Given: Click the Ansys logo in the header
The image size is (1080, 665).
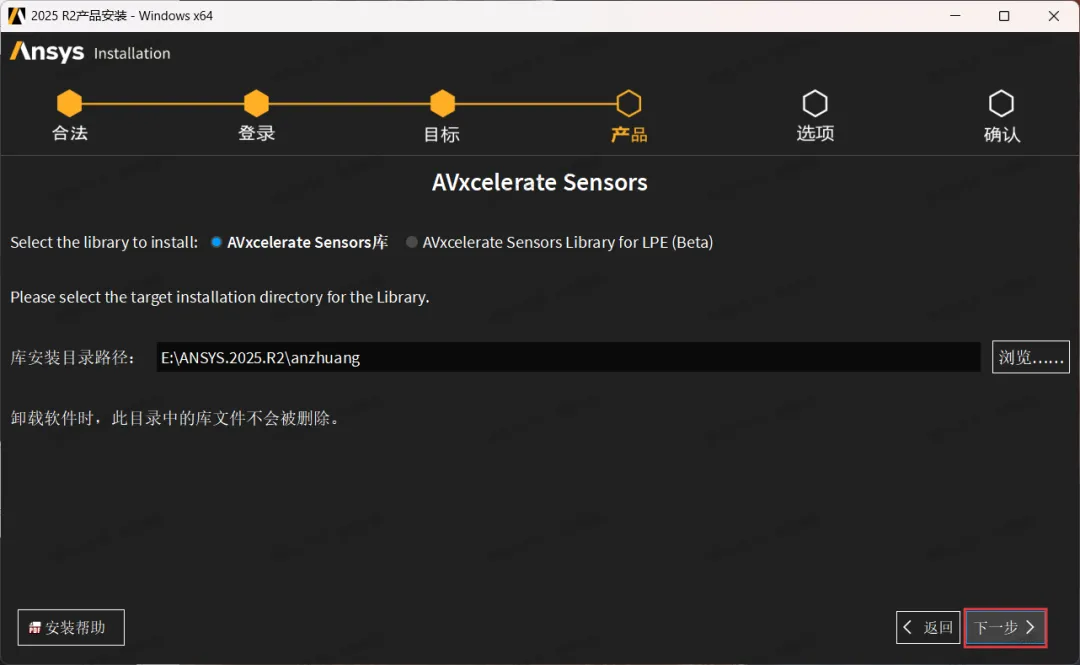Looking at the screenshot, I should [47, 52].
